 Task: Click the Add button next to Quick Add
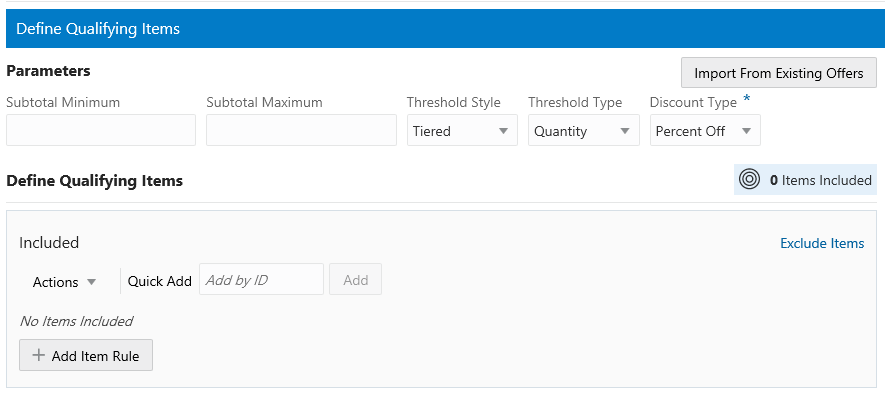tap(356, 280)
